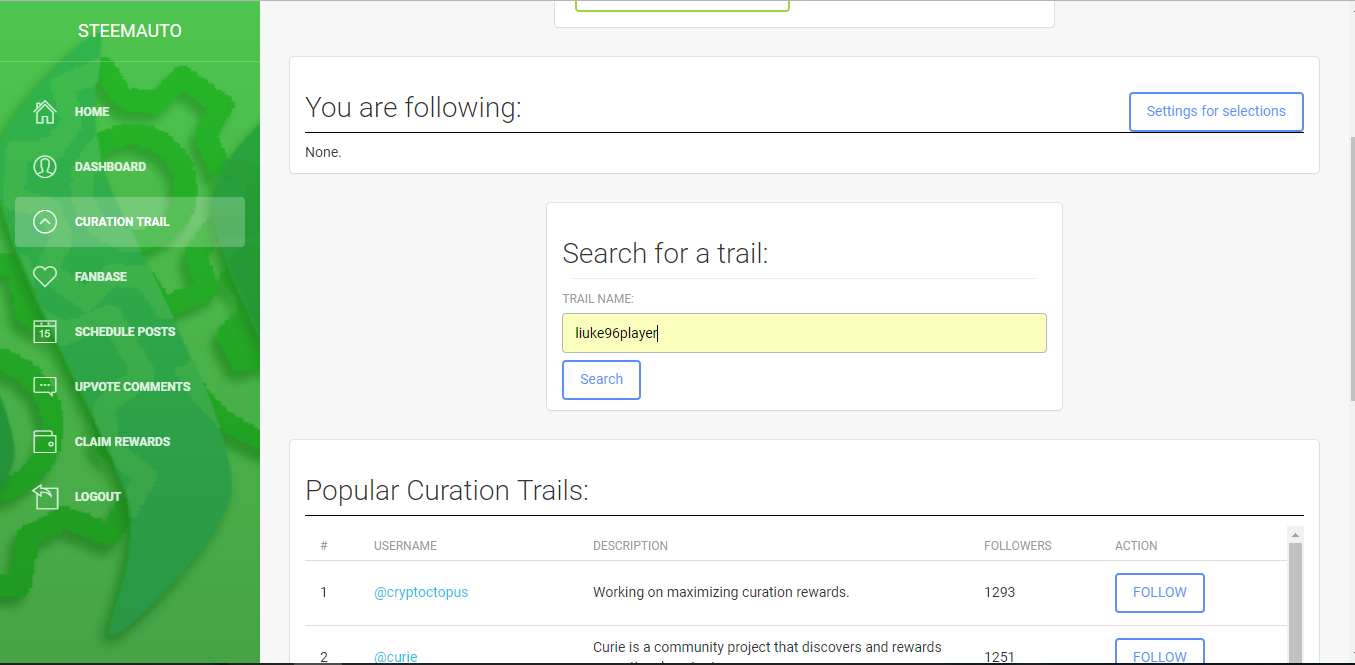
Task: Click the Home house icon
Action: click(x=45, y=111)
